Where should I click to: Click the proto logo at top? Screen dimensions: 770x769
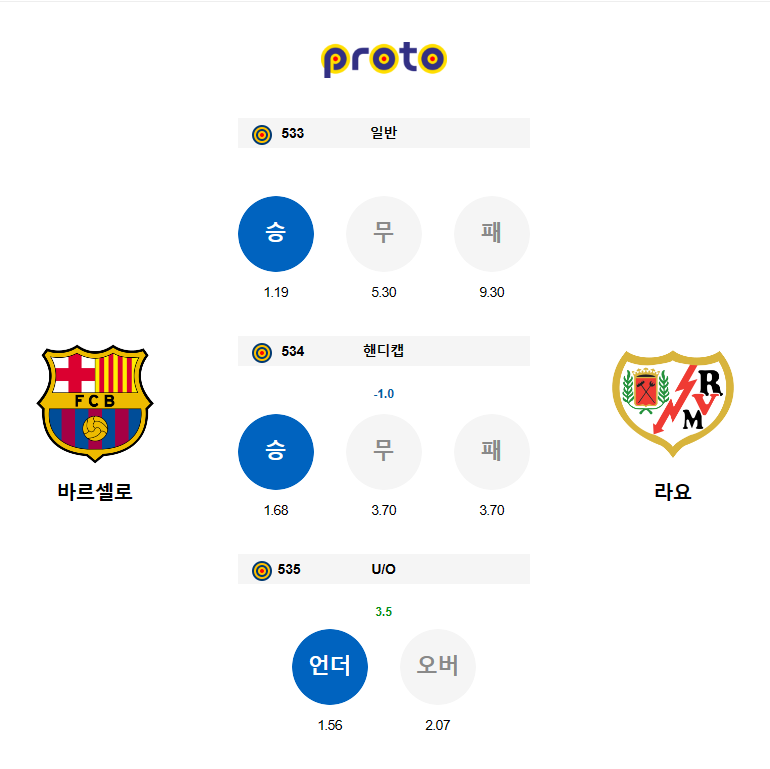coord(384,59)
